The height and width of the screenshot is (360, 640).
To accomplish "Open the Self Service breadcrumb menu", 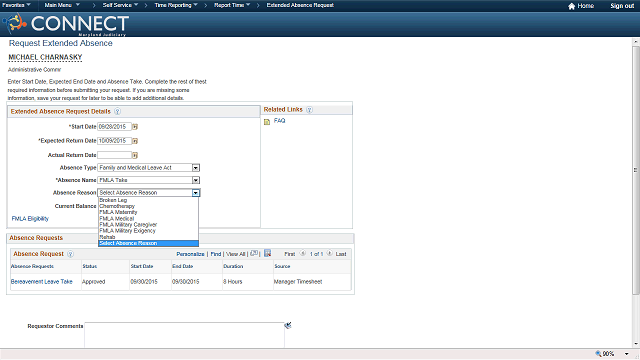I will click(120, 5).
